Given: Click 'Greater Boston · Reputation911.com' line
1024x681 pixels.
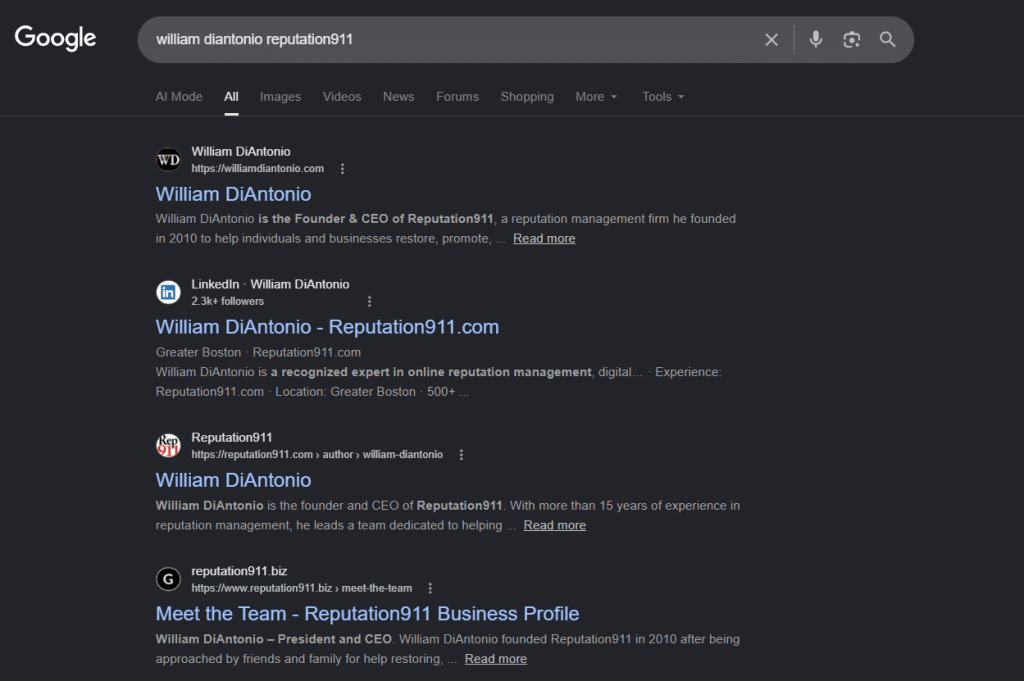Looking at the screenshot, I should [x=258, y=352].
